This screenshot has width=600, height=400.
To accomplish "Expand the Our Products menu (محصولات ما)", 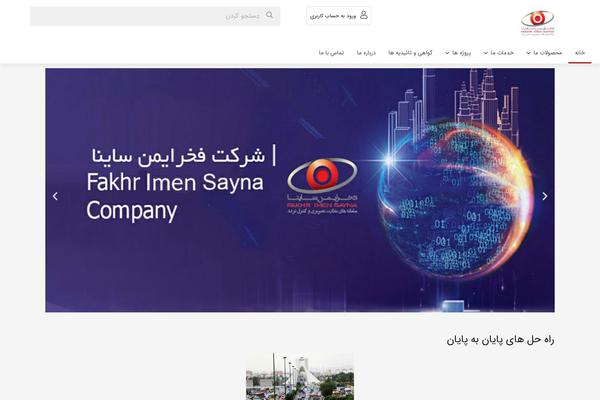I will tap(544, 53).
